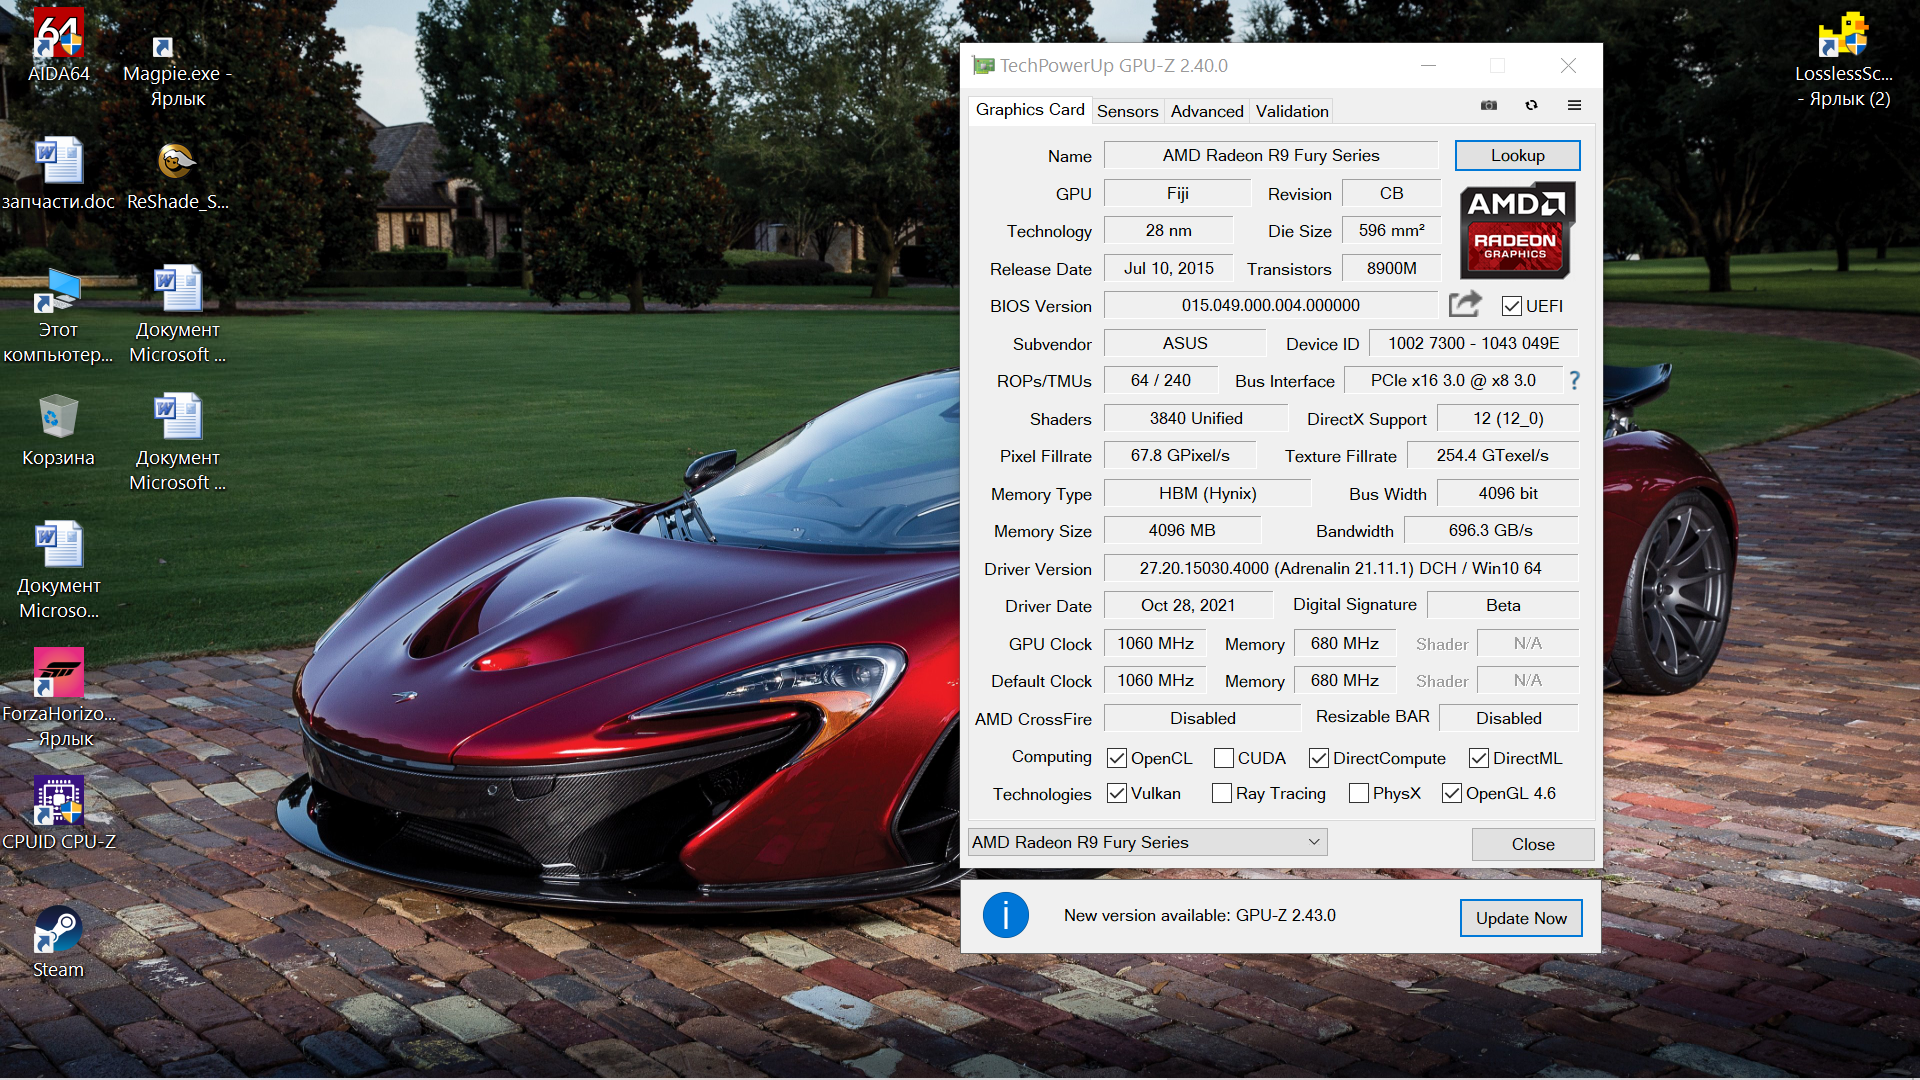Viewport: 1920px width, 1080px height.
Task: Click the GPU-Z screenshot camera icon
Action: click(x=1489, y=105)
